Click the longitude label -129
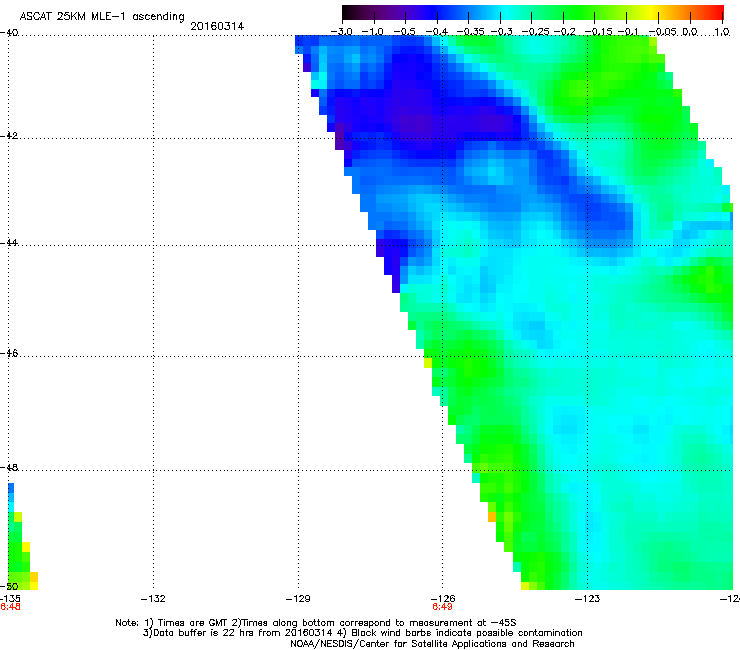This screenshot has width=740, height=650. (x=298, y=599)
